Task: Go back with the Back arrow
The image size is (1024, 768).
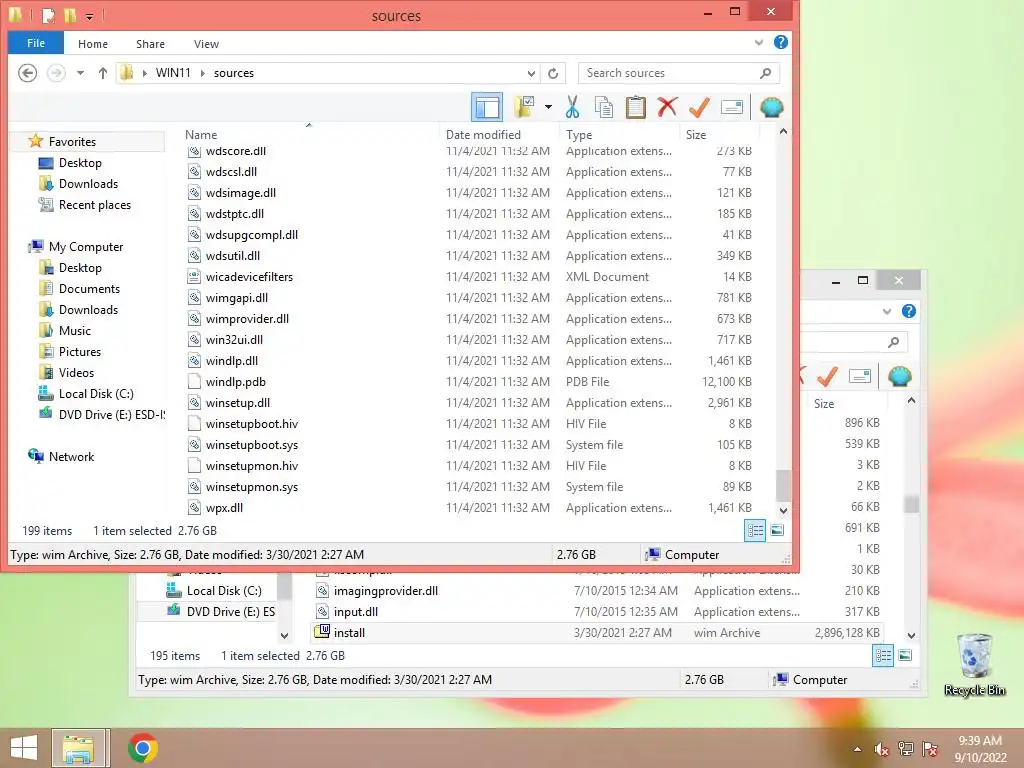Action: pyautogui.click(x=27, y=72)
